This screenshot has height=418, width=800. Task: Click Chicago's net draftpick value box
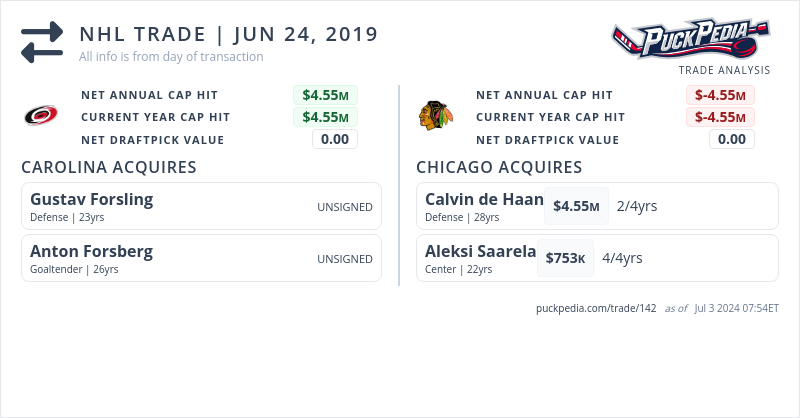732,139
